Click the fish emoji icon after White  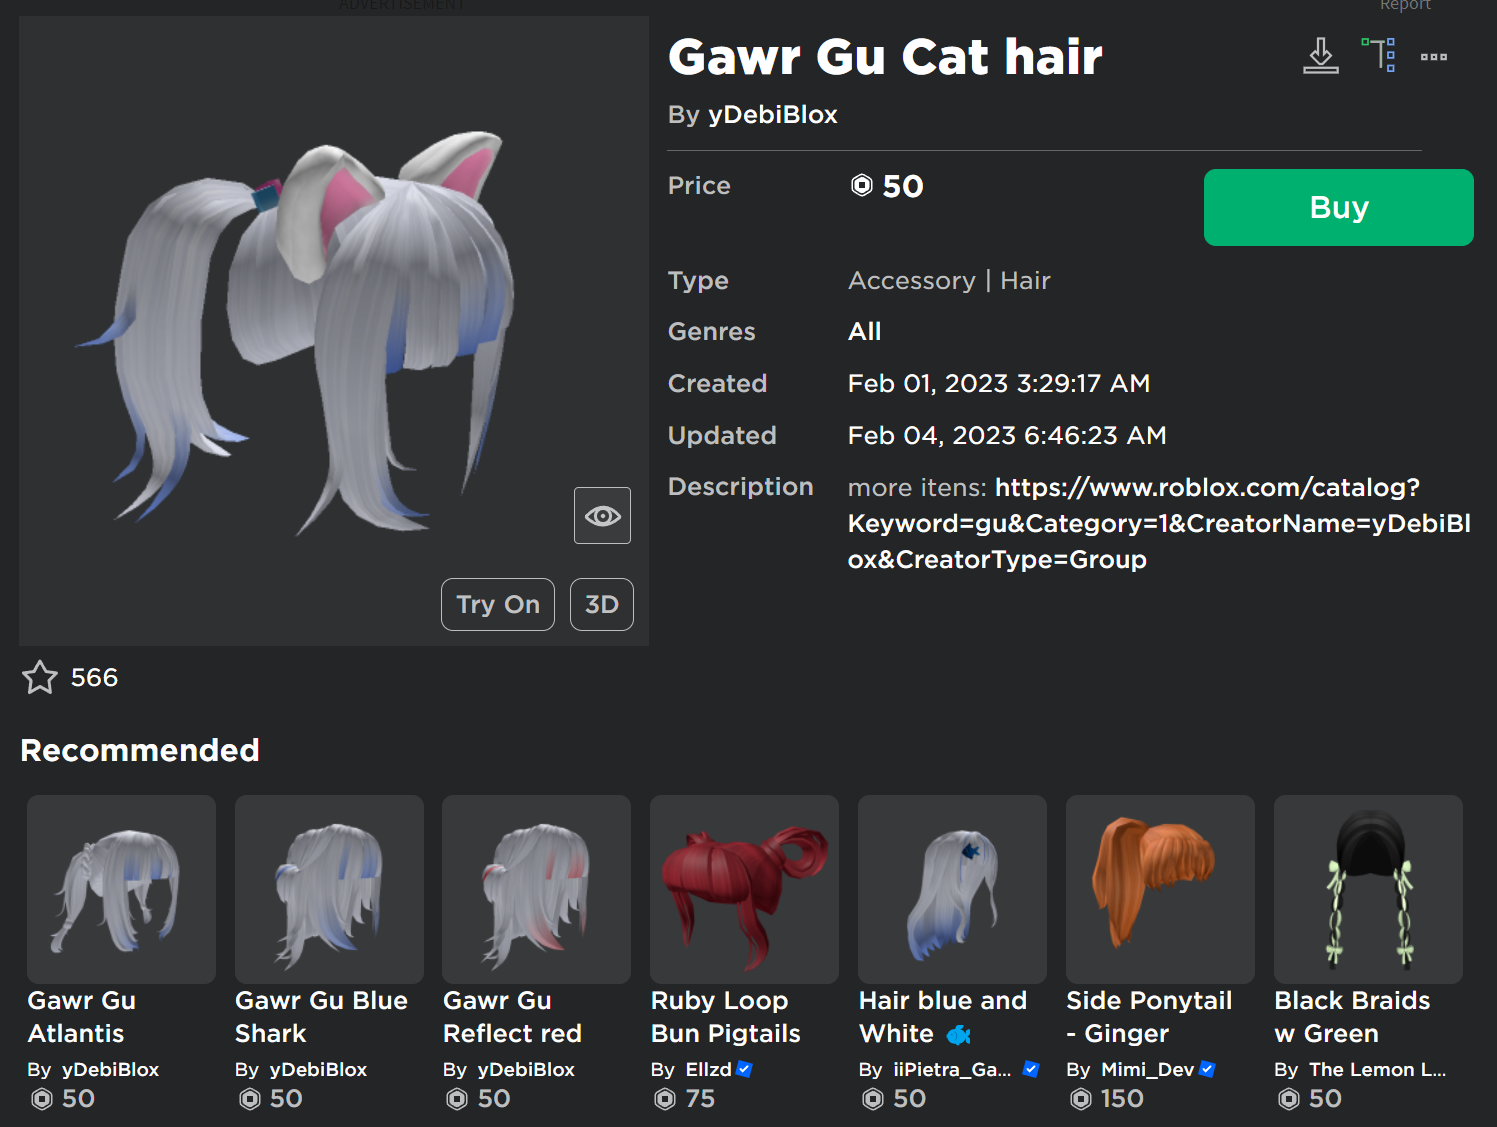click(959, 1034)
